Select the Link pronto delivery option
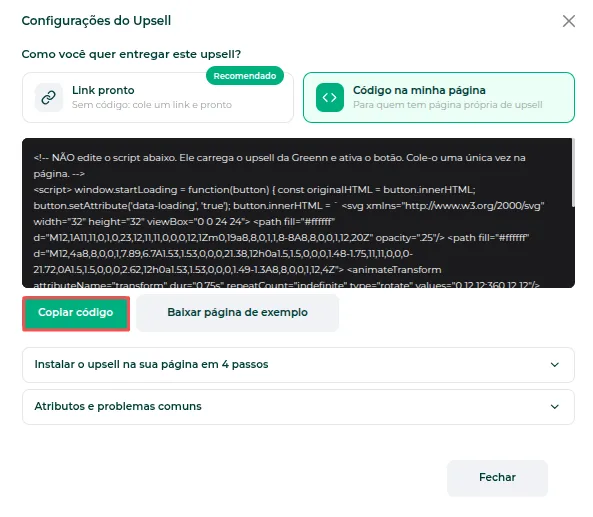The image size is (593, 517). click(158, 98)
